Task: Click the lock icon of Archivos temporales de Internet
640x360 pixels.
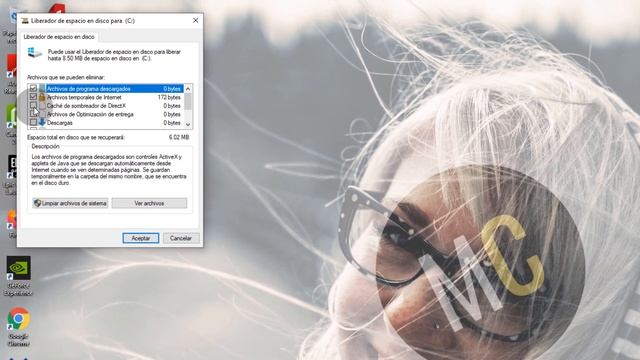Action: point(42,97)
